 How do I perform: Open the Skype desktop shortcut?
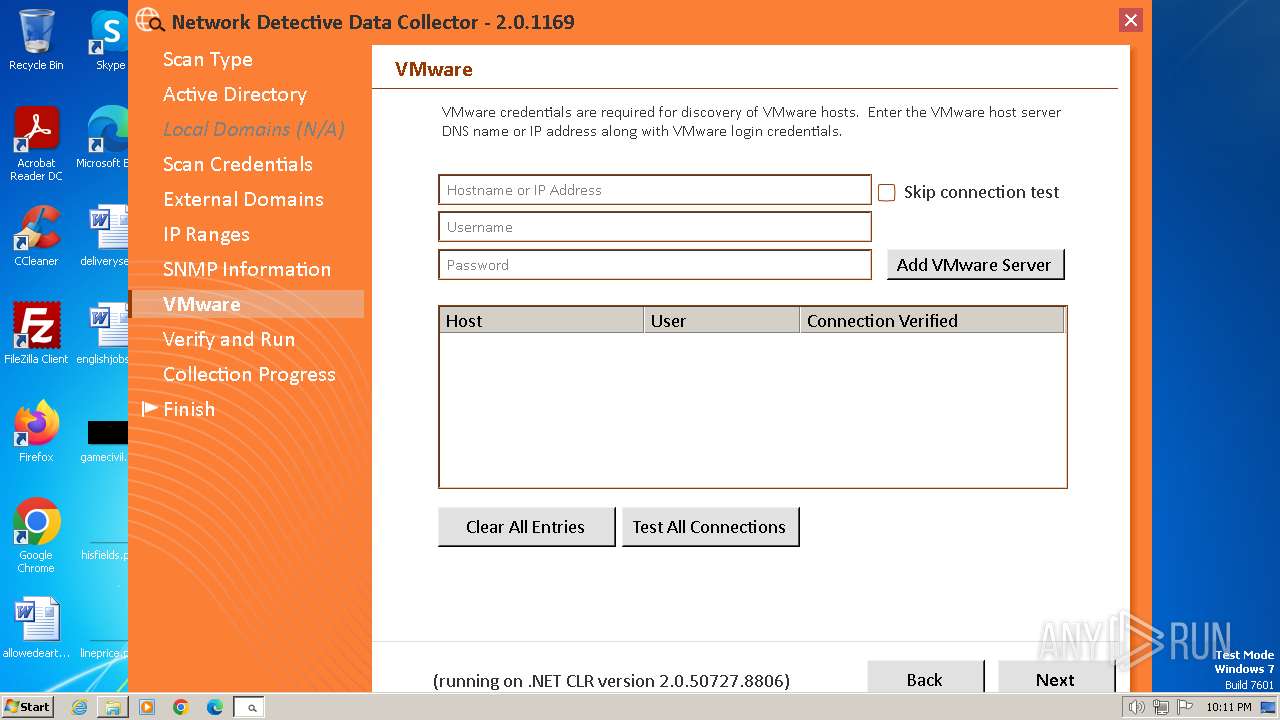point(110,39)
